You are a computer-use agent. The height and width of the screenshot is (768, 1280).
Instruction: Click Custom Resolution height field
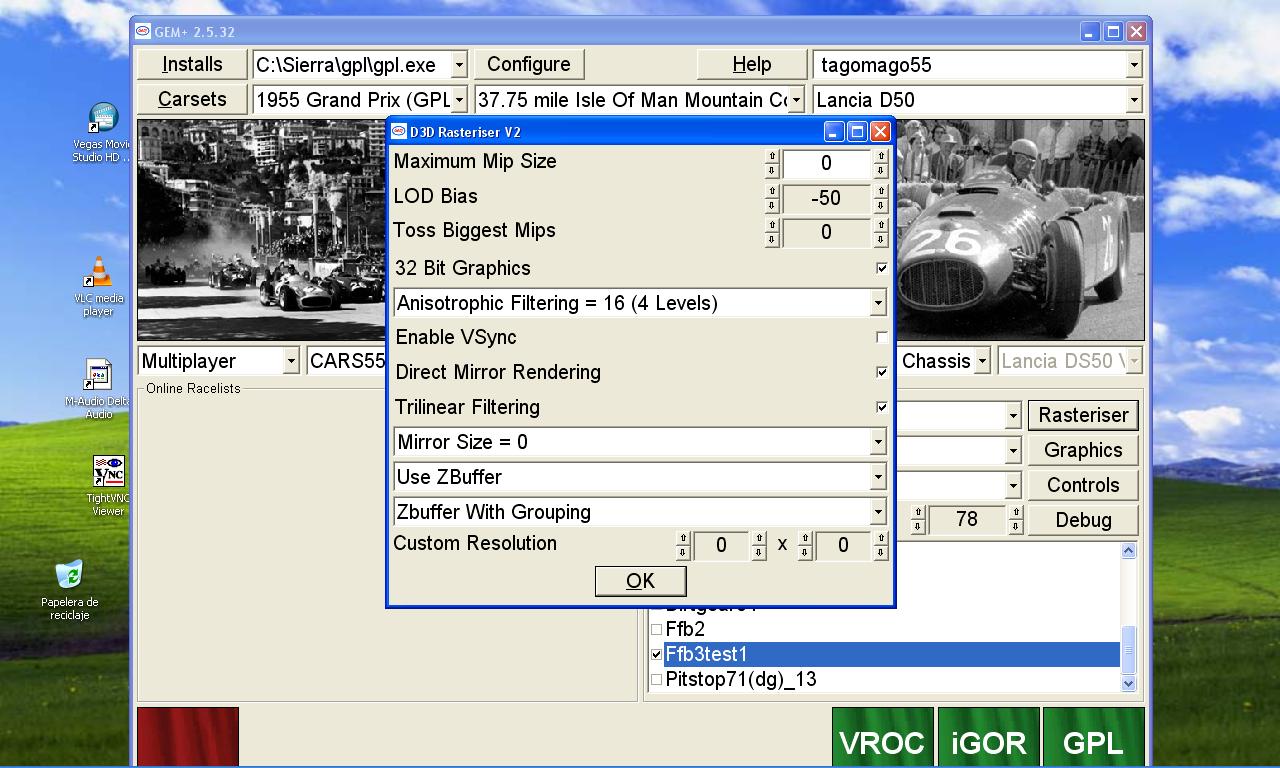click(x=843, y=545)
